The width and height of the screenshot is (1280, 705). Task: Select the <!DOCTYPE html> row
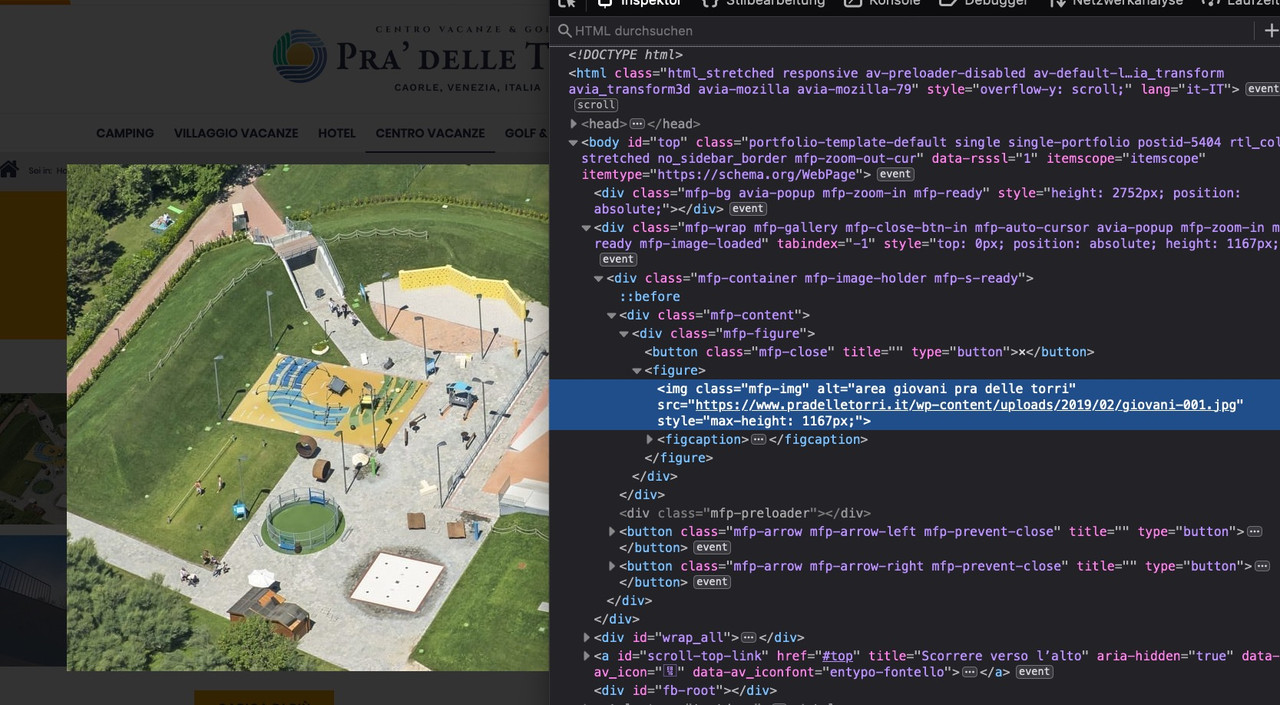coord(626,55)
